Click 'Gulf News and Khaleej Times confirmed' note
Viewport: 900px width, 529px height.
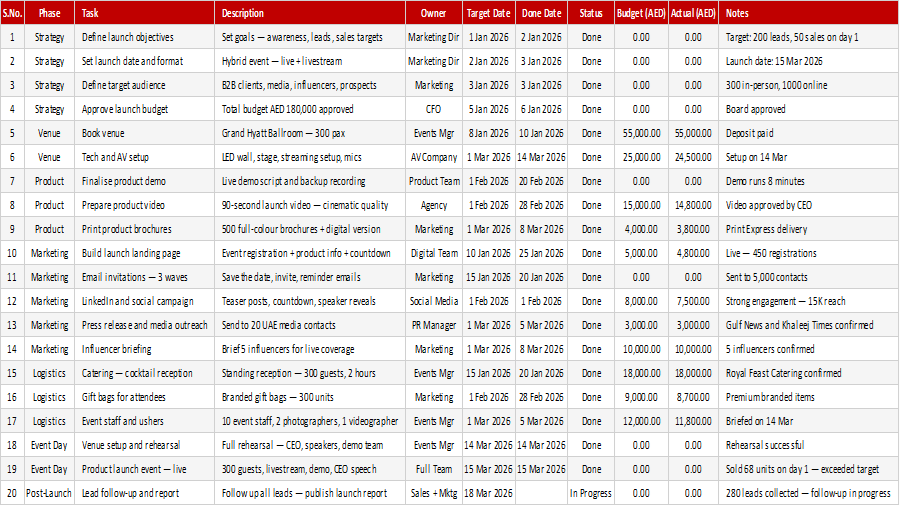[808, 325]
